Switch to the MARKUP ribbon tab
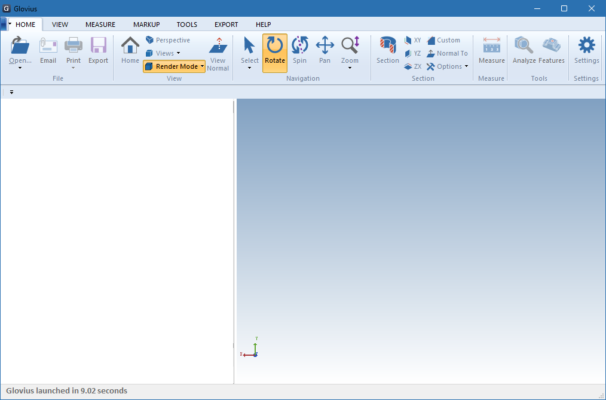 (x=146, y=24)
